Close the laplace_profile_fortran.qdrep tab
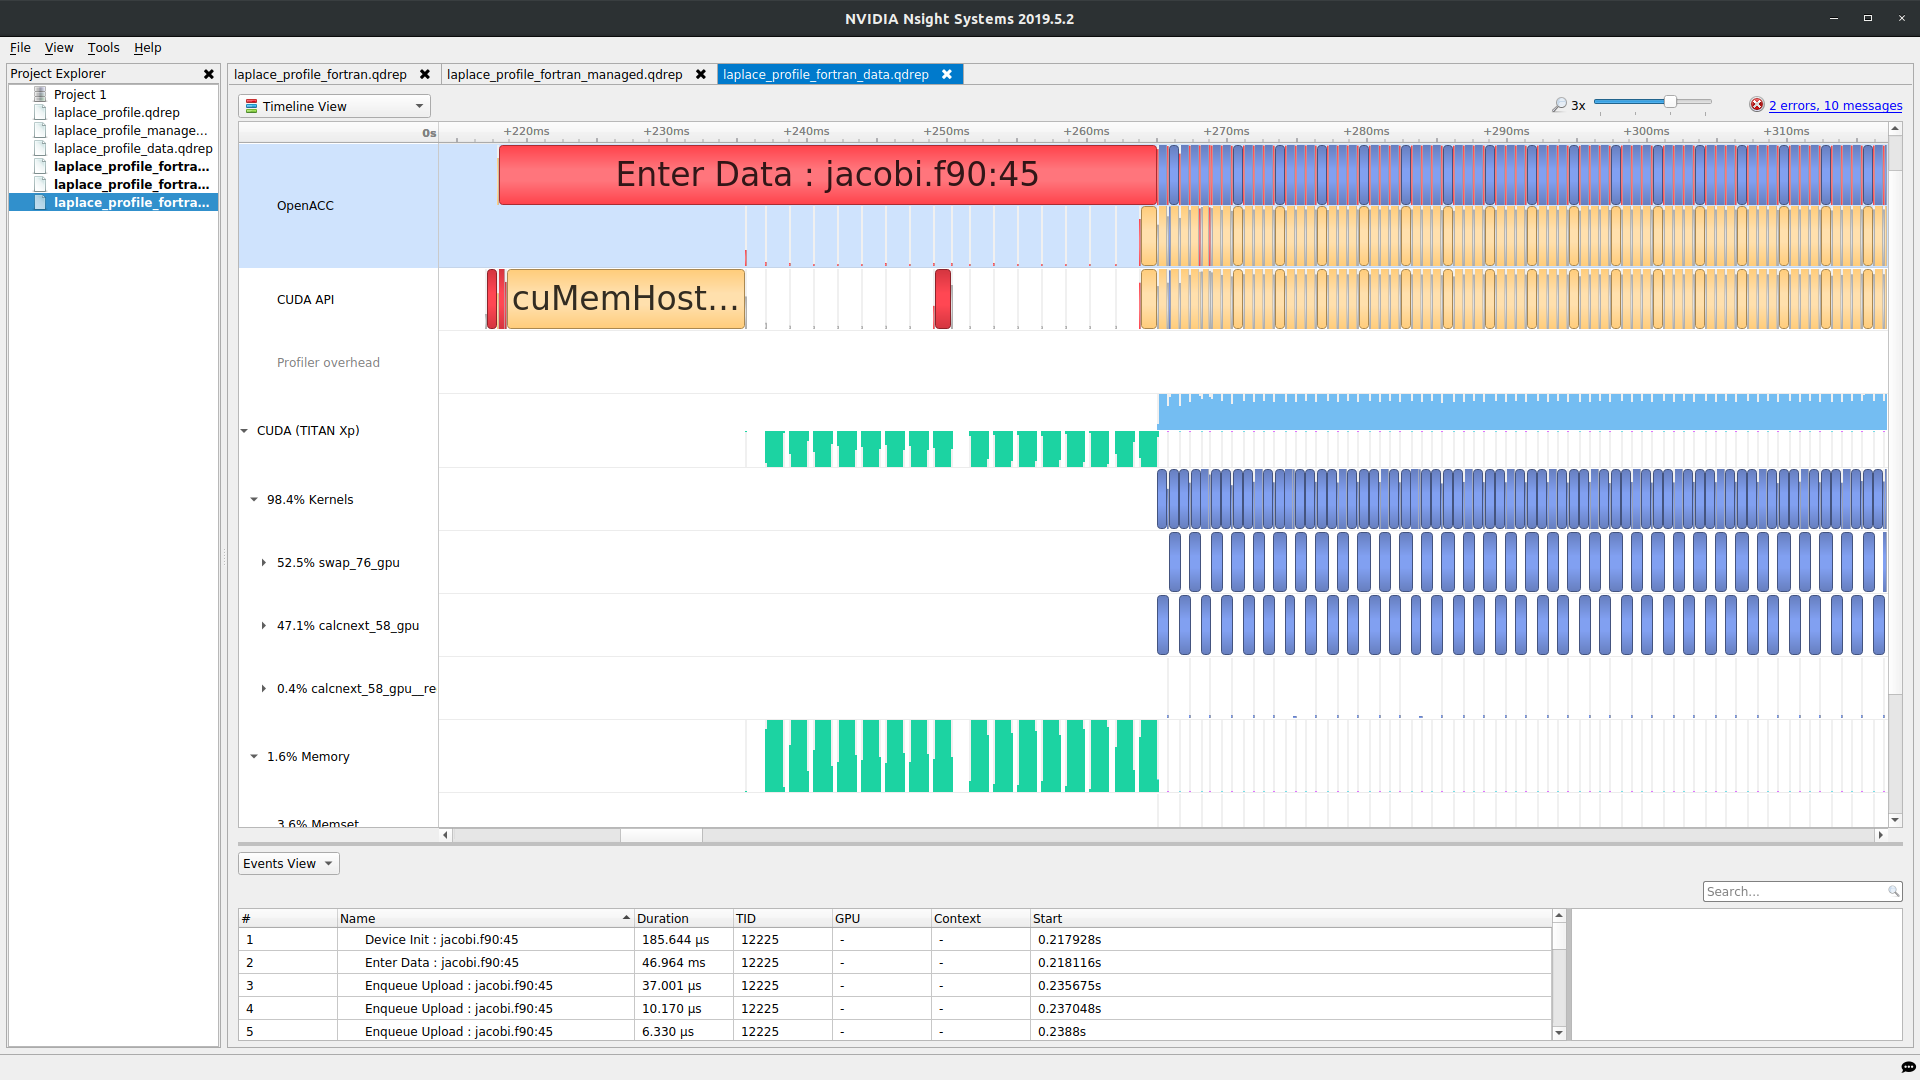Image resolution: width=1920 pixels, height=1080 pixels. point(425,75)
